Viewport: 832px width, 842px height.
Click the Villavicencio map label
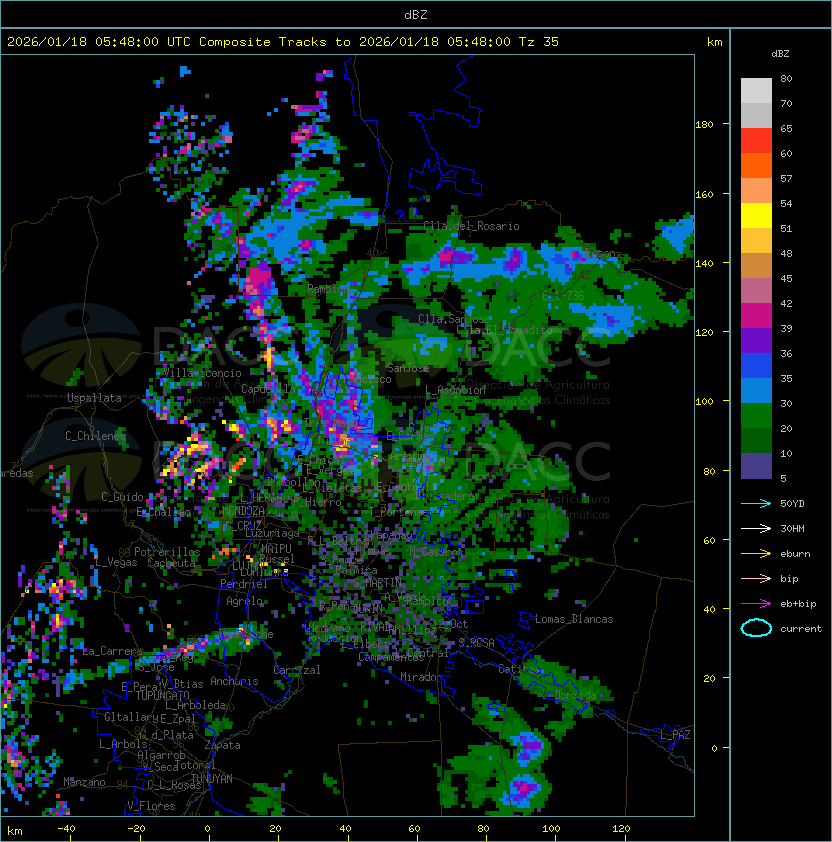point(202,373)
